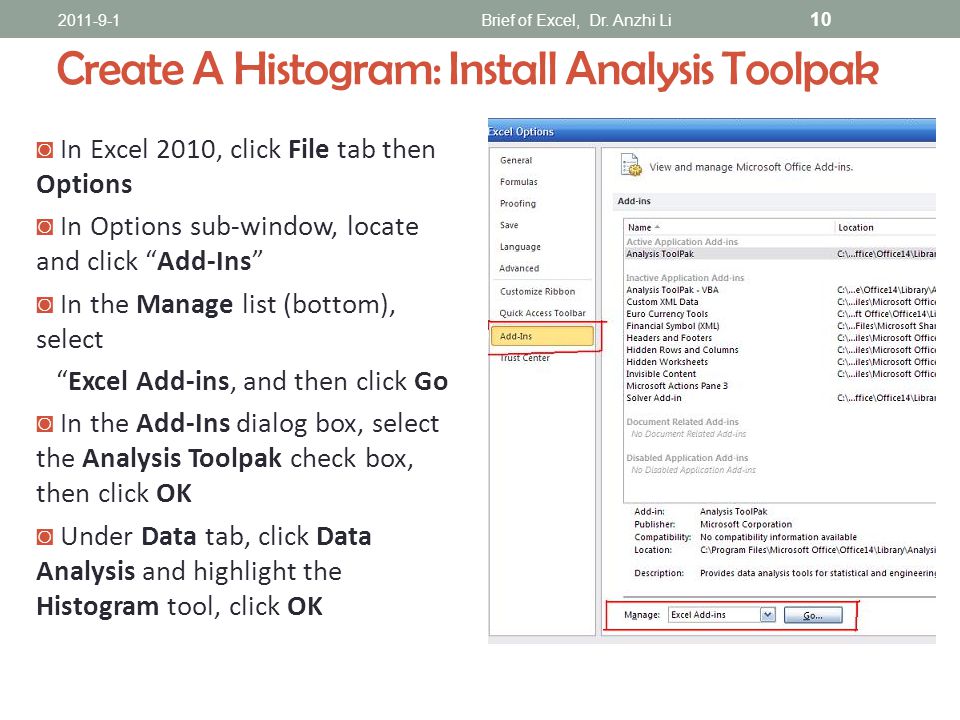This screenshot has width=960, height=720.
Task: Open the Trust Center category
Action: (x=525, y=358)
